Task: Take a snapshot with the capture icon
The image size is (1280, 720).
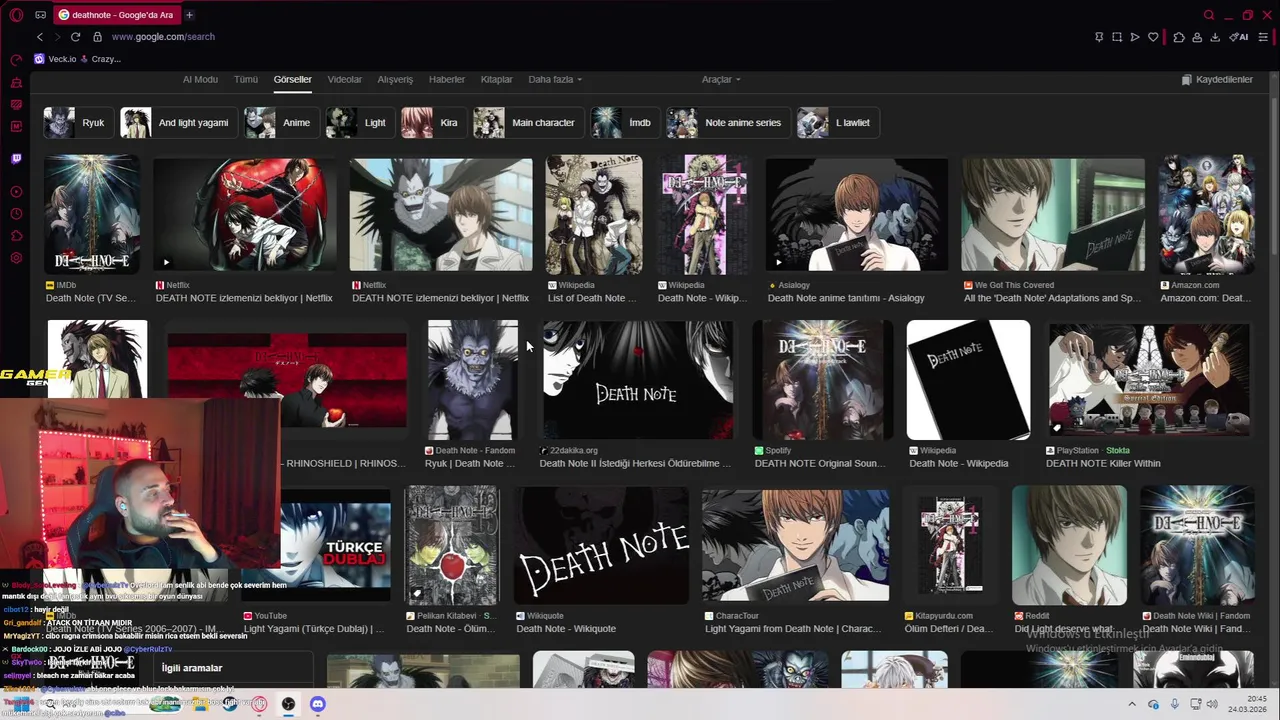Action: [1117, 37]
